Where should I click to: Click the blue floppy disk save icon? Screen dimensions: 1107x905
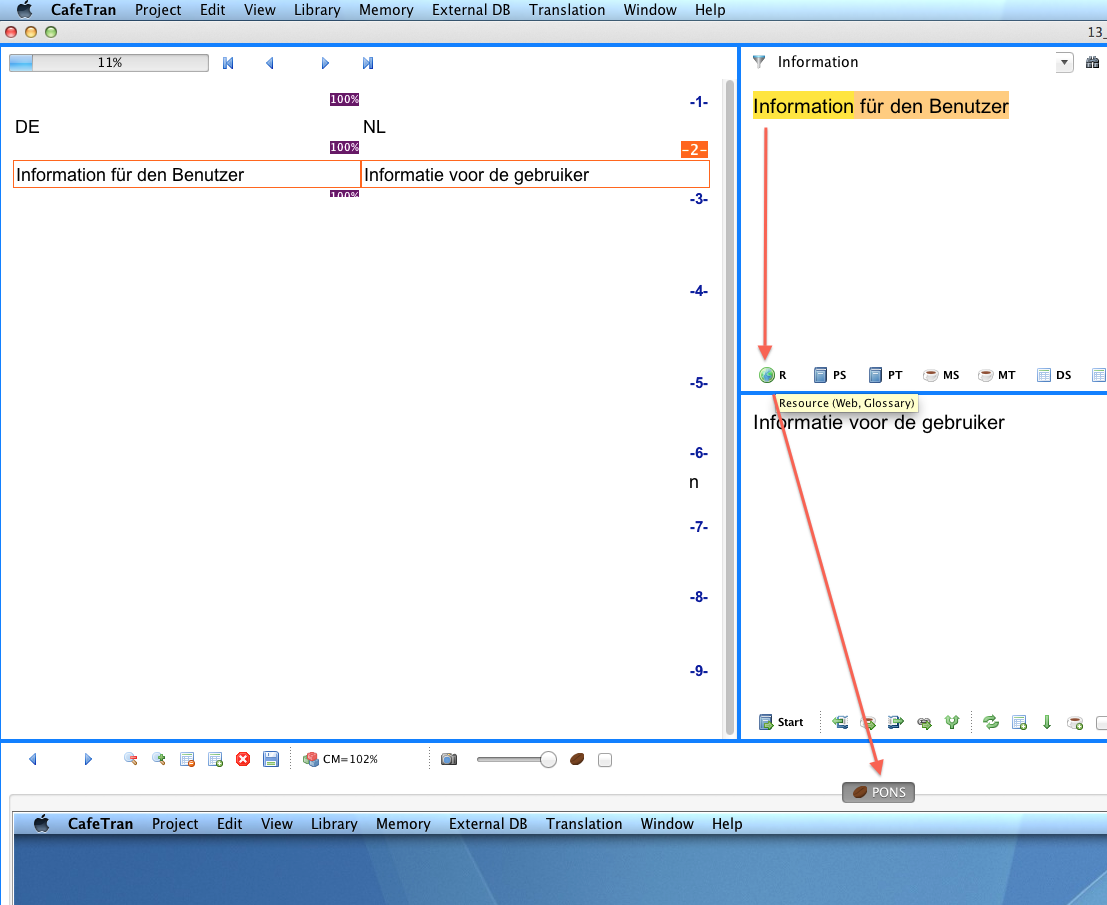click(x=270, y=760)
